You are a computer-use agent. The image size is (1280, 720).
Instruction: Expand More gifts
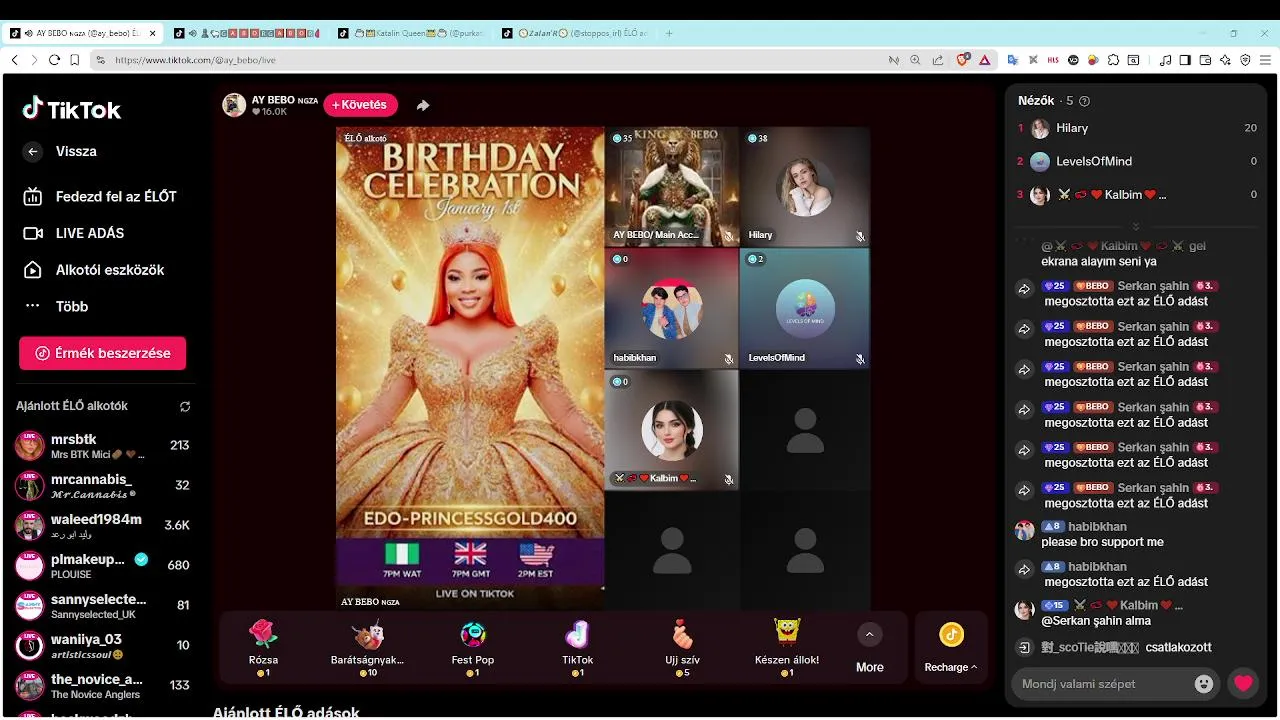click(869, 648)
